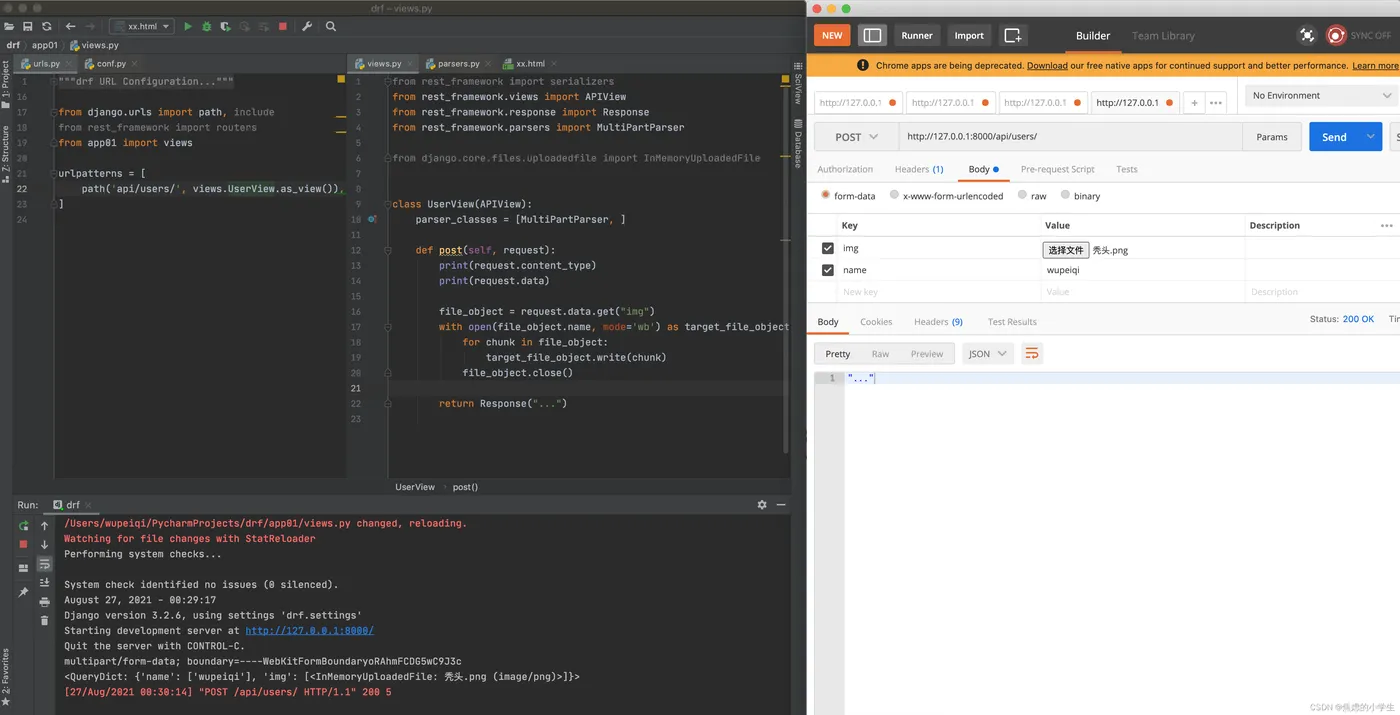Open the 127.0.0.1:8000 link in console
Image resolution: width=1400 pixels, height=715 pixels.
(x=309, y=631)
